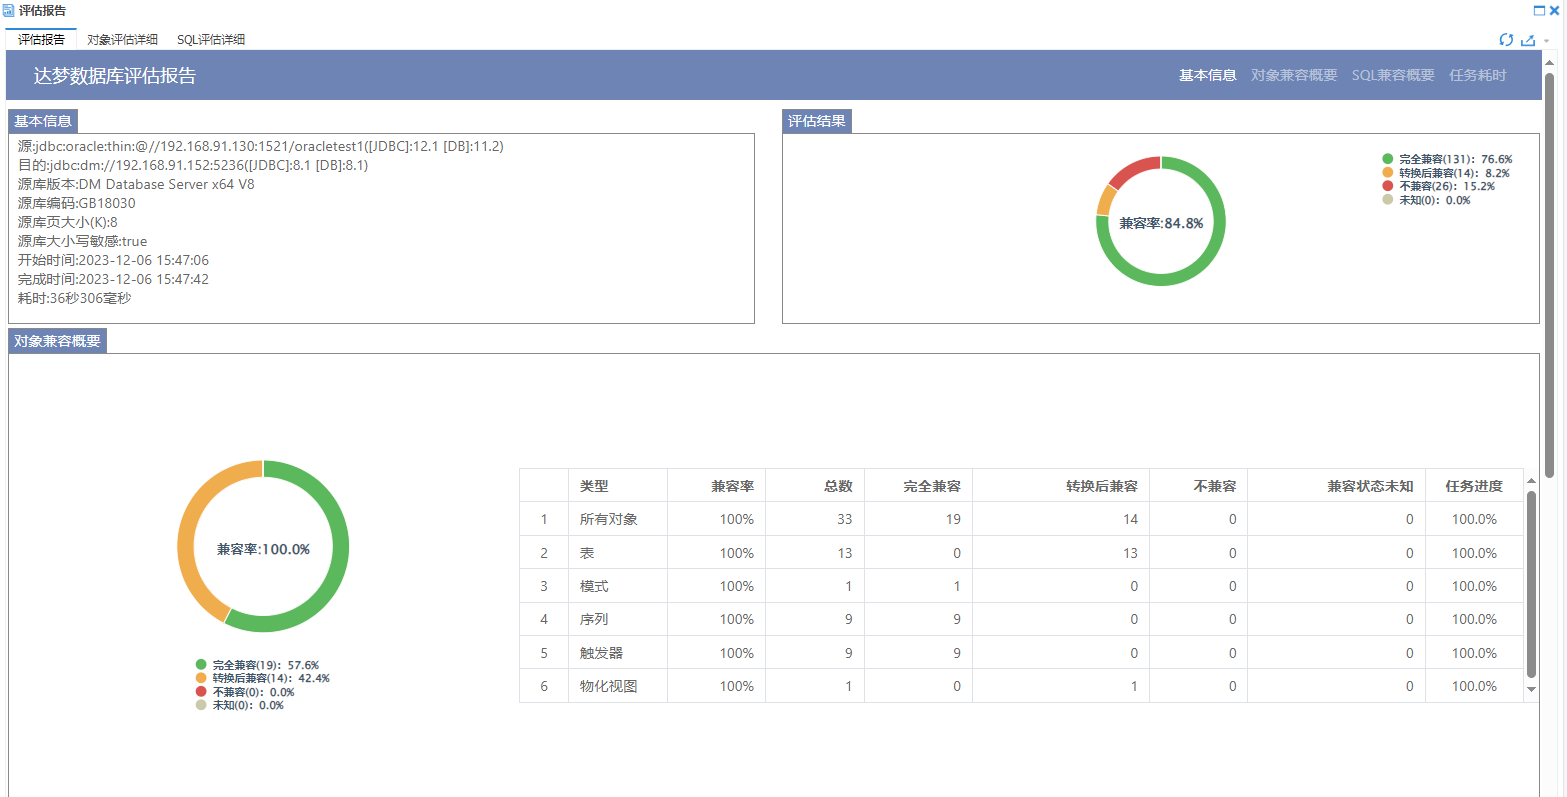Click grey 未知(0) legend swatch in 评估结果
The image size is (1567, 797).
pyautogui.click(x=1387, y=200)
